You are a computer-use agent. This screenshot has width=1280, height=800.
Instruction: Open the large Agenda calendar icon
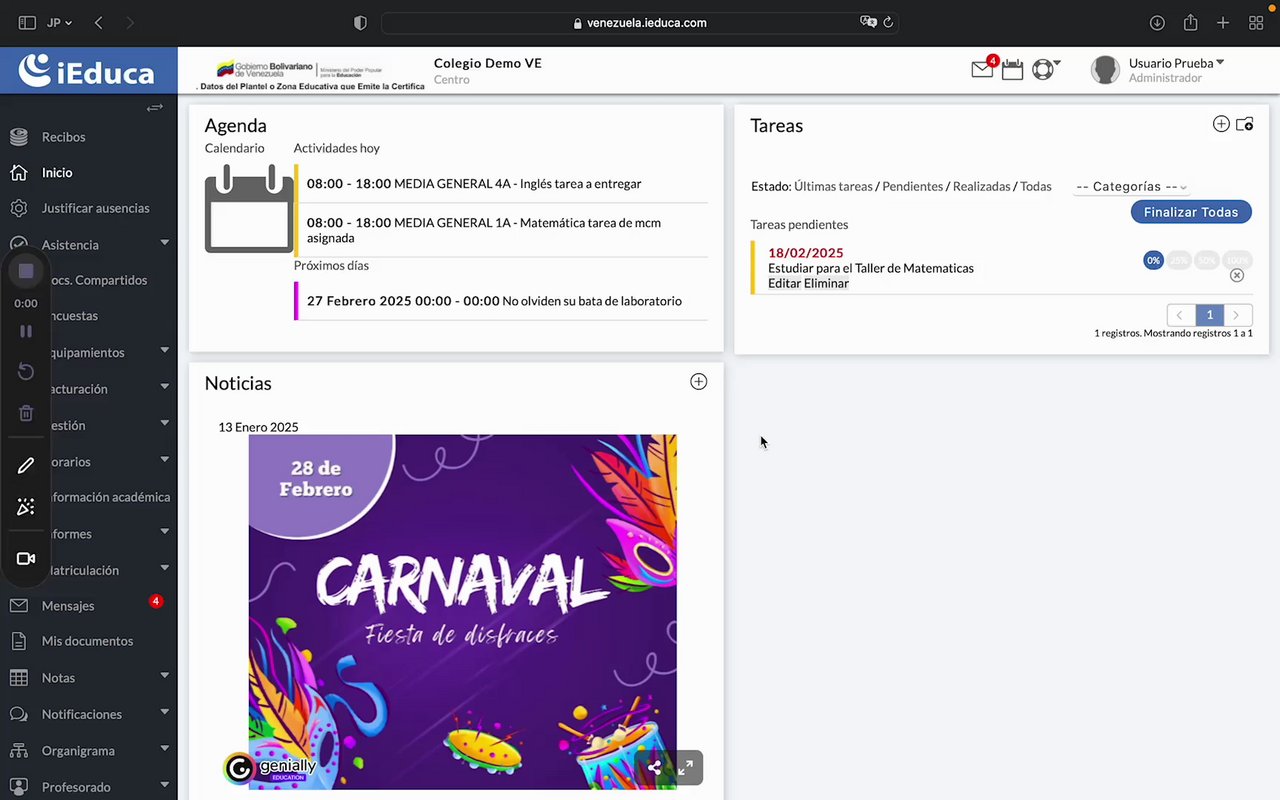click(249, 209)
